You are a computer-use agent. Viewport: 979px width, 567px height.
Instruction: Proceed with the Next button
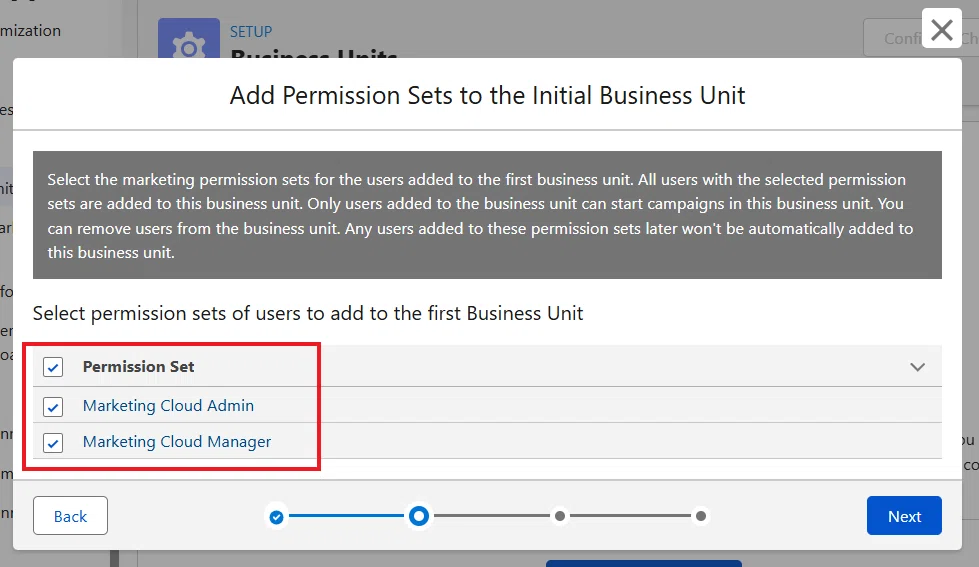(904, 516)
